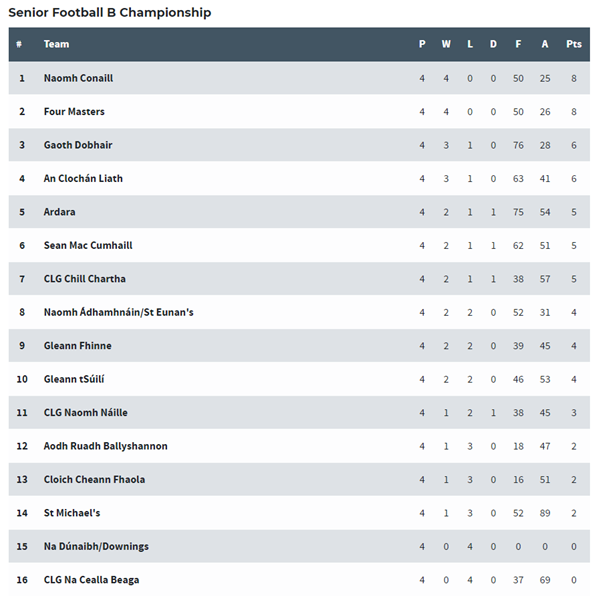The height and width of the screenshot is (600, 594).
Task: Click the Sean Mac Cumhaill team name
Action: pyautogui.click(x=88, y=245)
